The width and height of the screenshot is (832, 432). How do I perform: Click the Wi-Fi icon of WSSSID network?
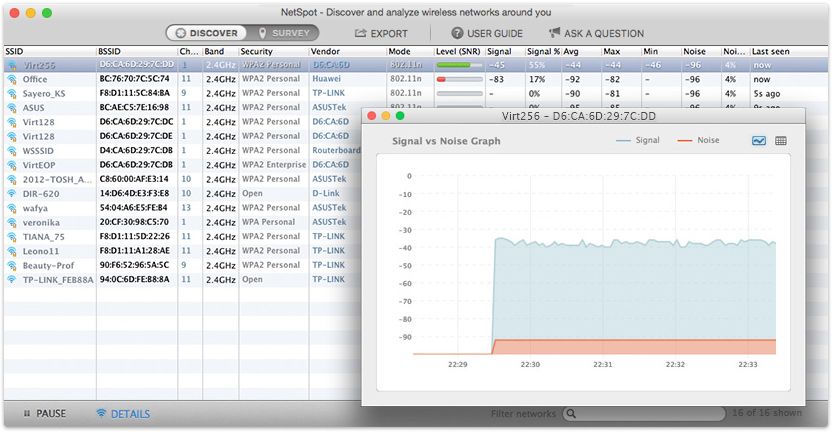tap(12, 151)
